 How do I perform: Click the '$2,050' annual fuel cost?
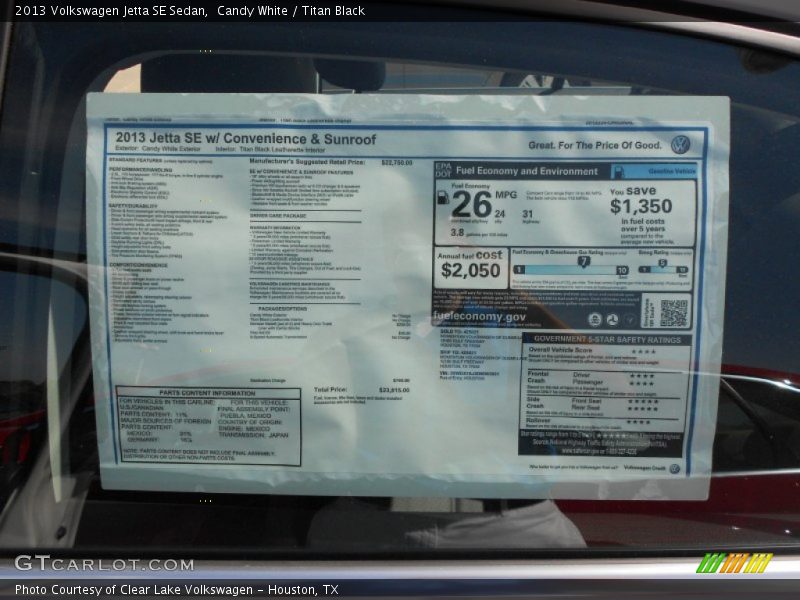(x=470, y=270)
